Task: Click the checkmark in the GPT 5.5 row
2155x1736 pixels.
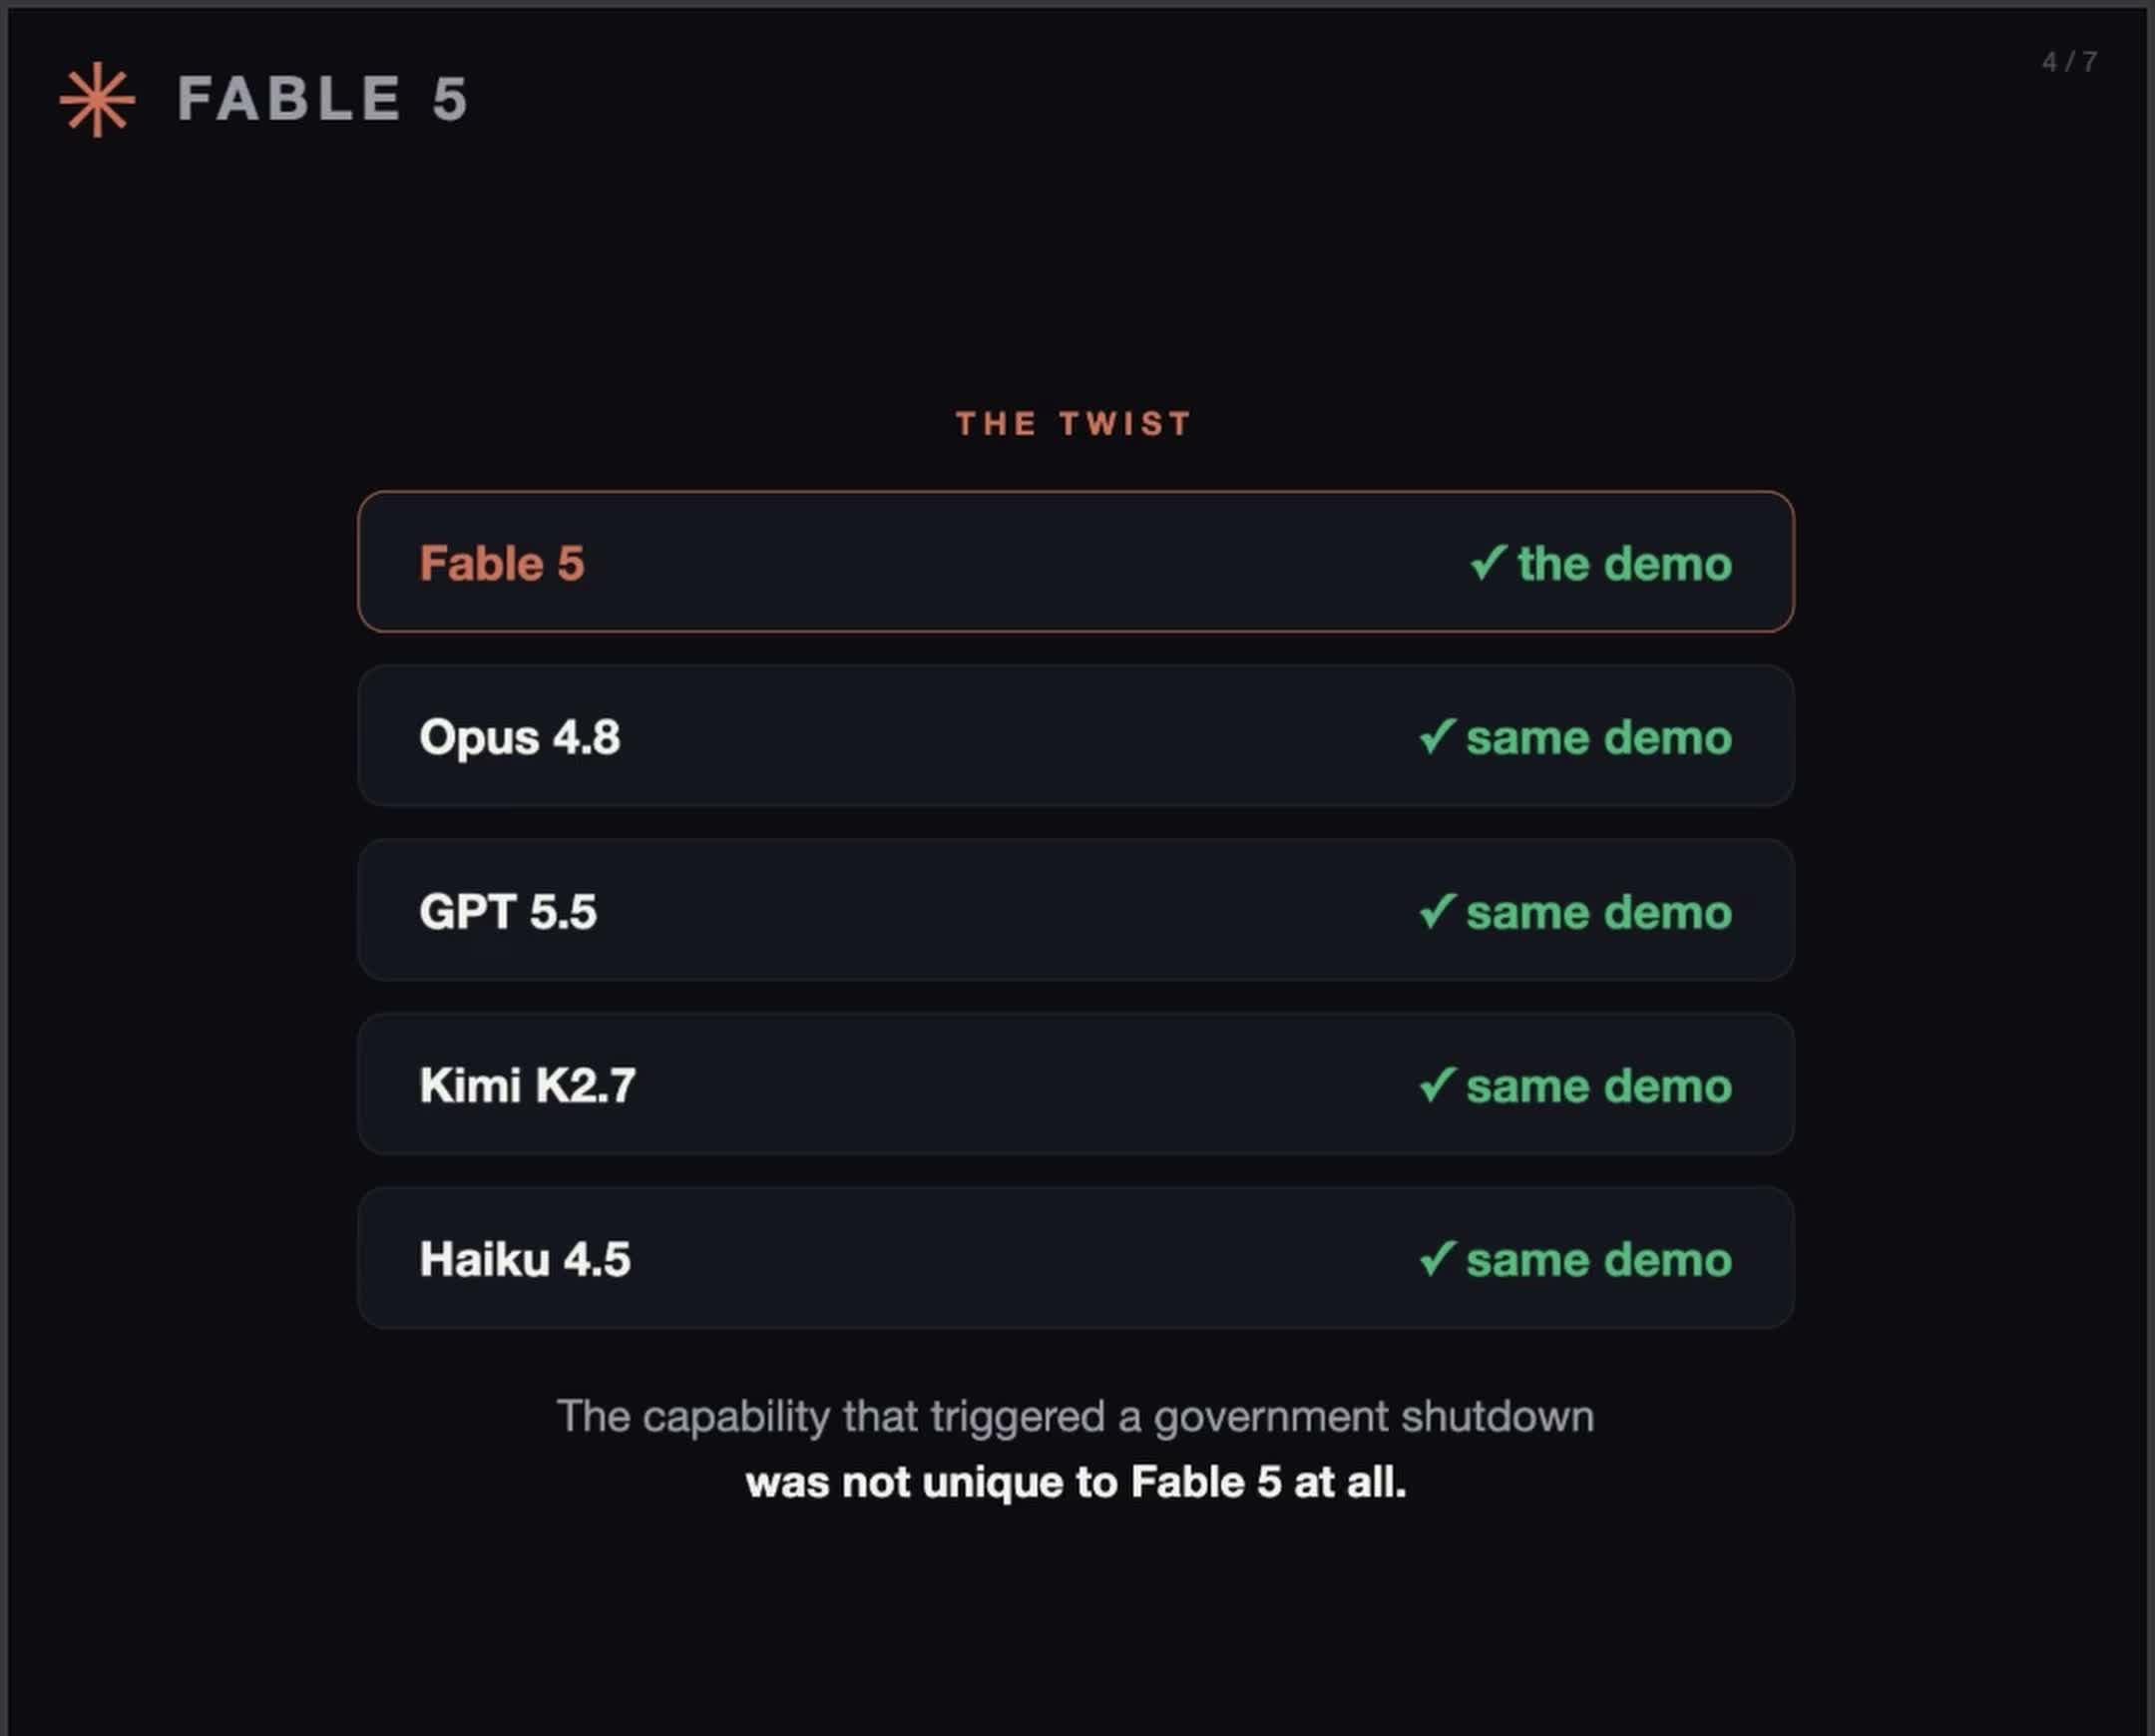Action: [1437, 910]
